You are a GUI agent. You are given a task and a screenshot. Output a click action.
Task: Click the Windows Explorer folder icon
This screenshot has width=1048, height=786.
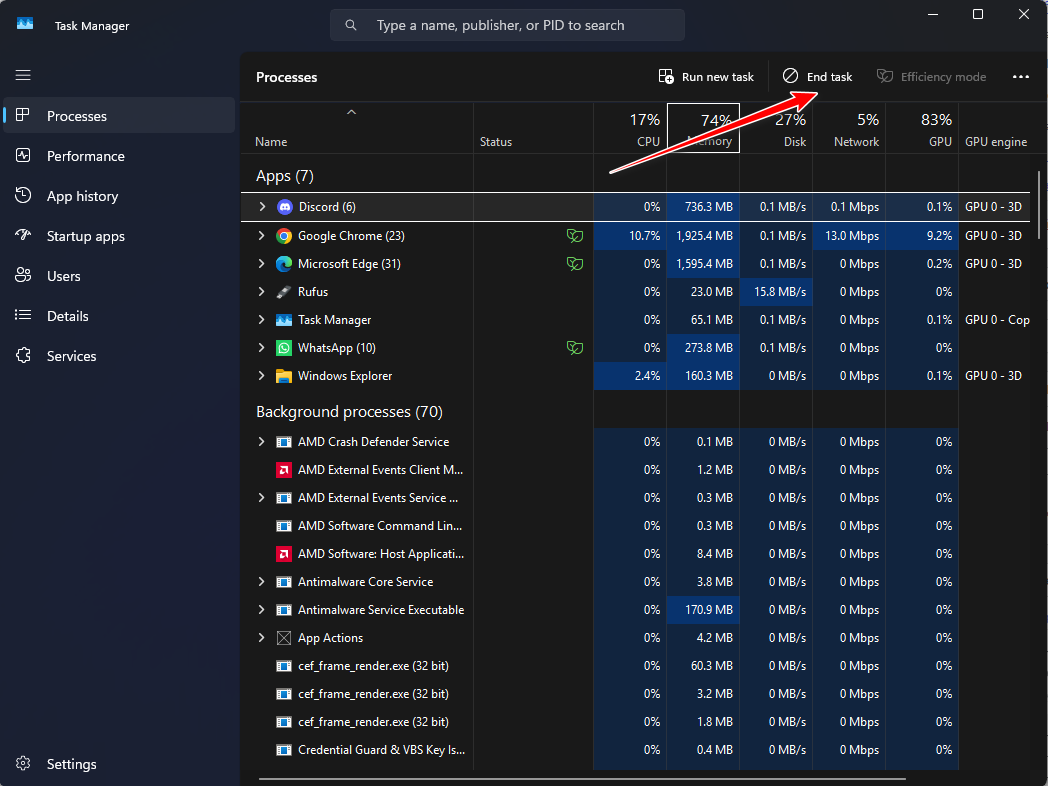click(x=284, y=376)
